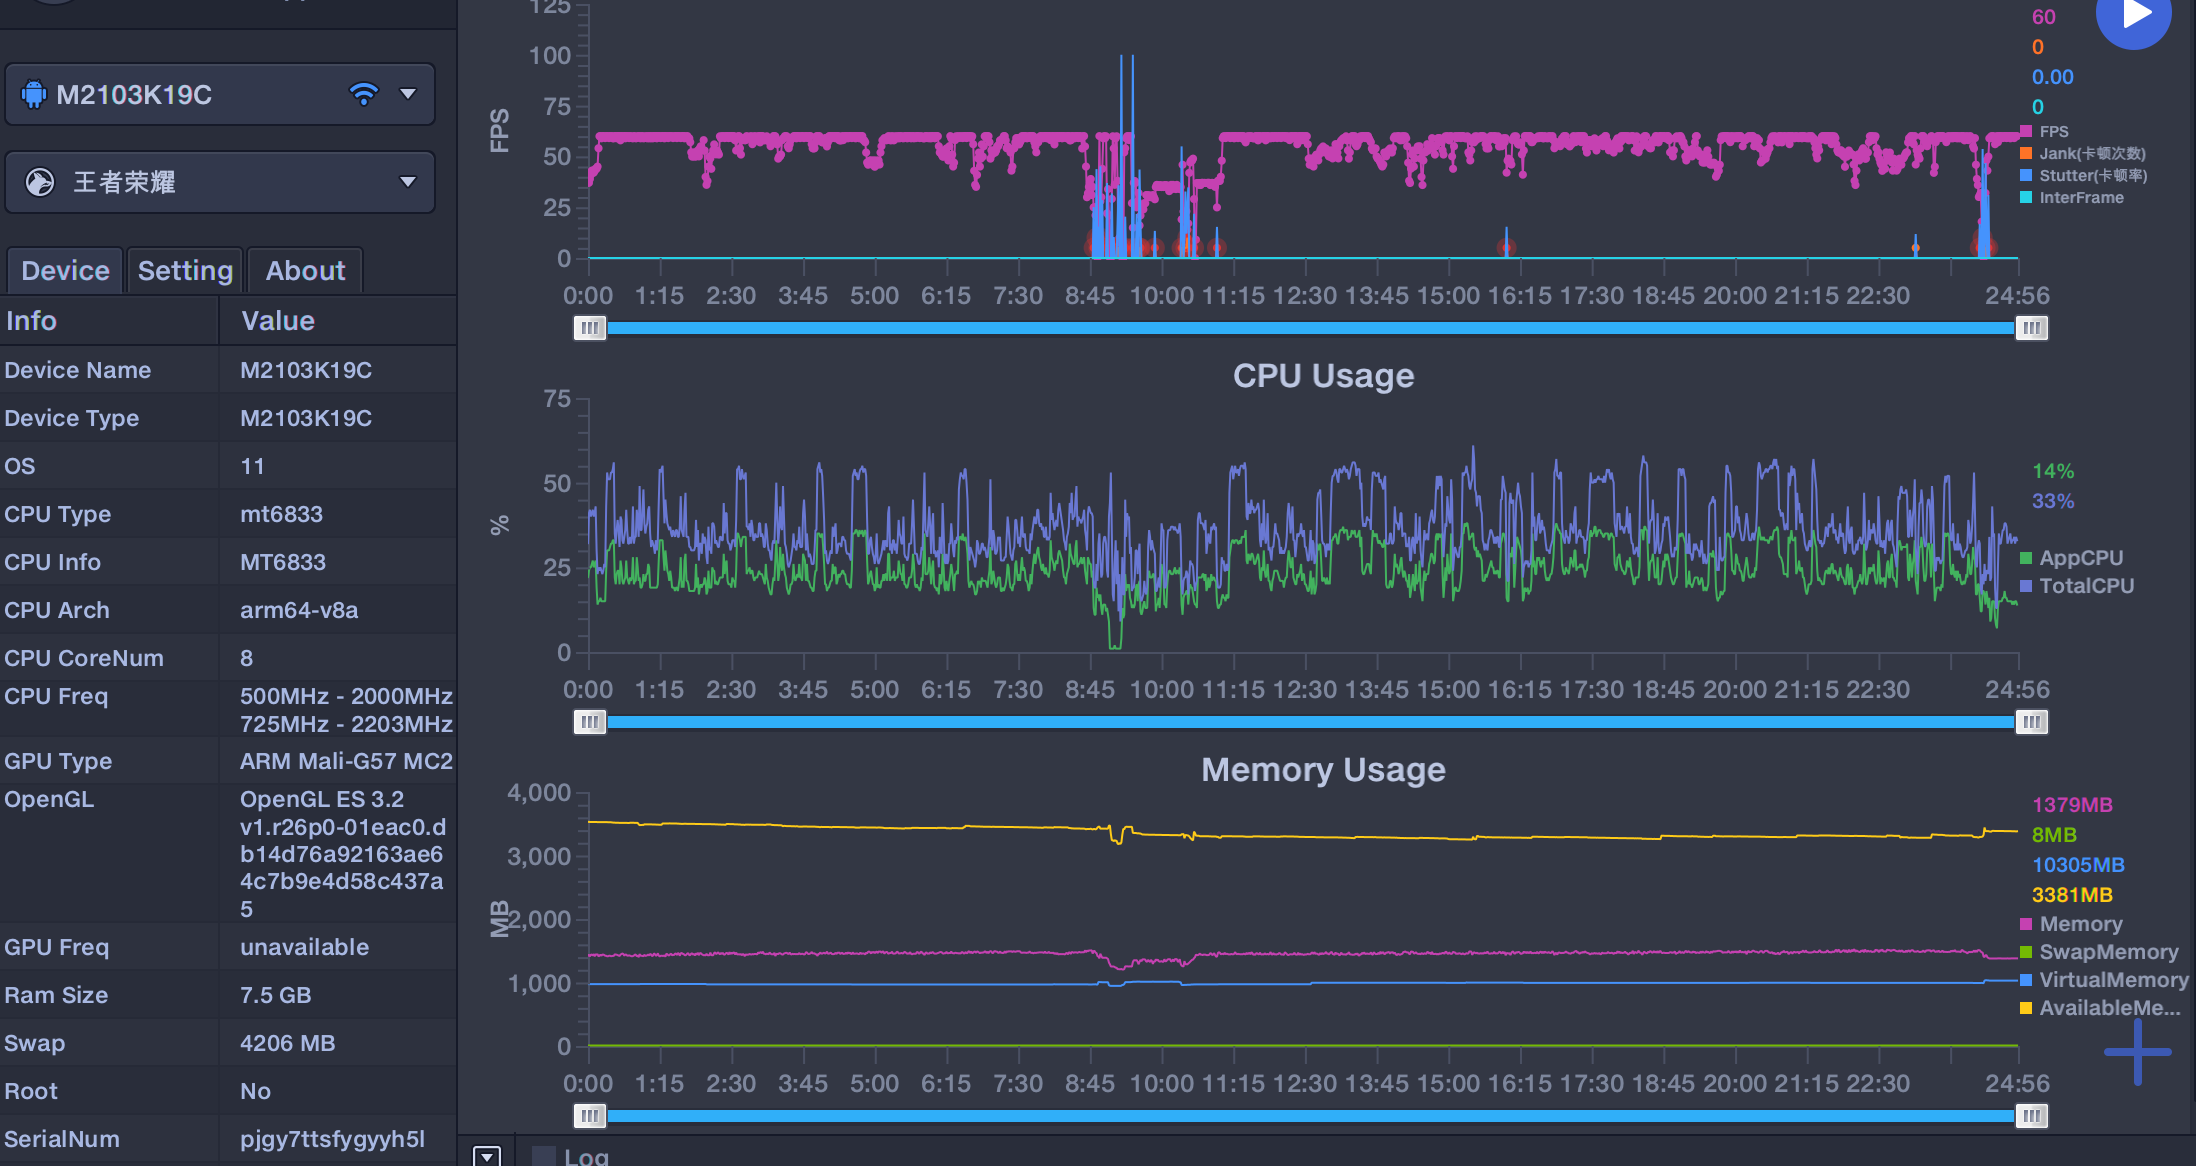The height and width of the screenshot is (1166, 2196).
Task: Expand the About tab menu
Action: coord(305,270)
